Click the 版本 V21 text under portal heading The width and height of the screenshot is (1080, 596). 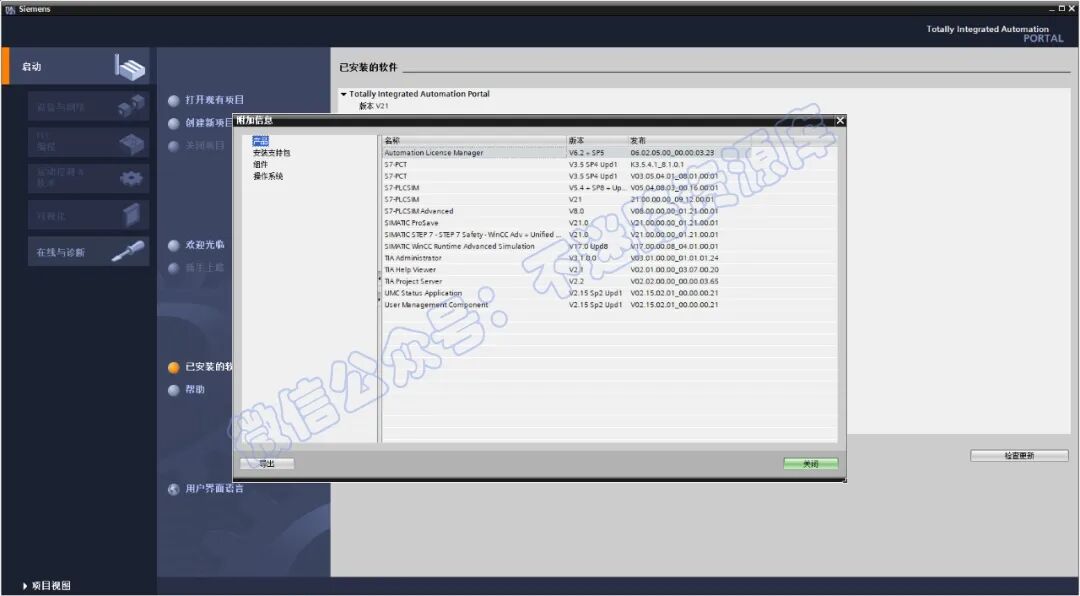coord(374,105)
